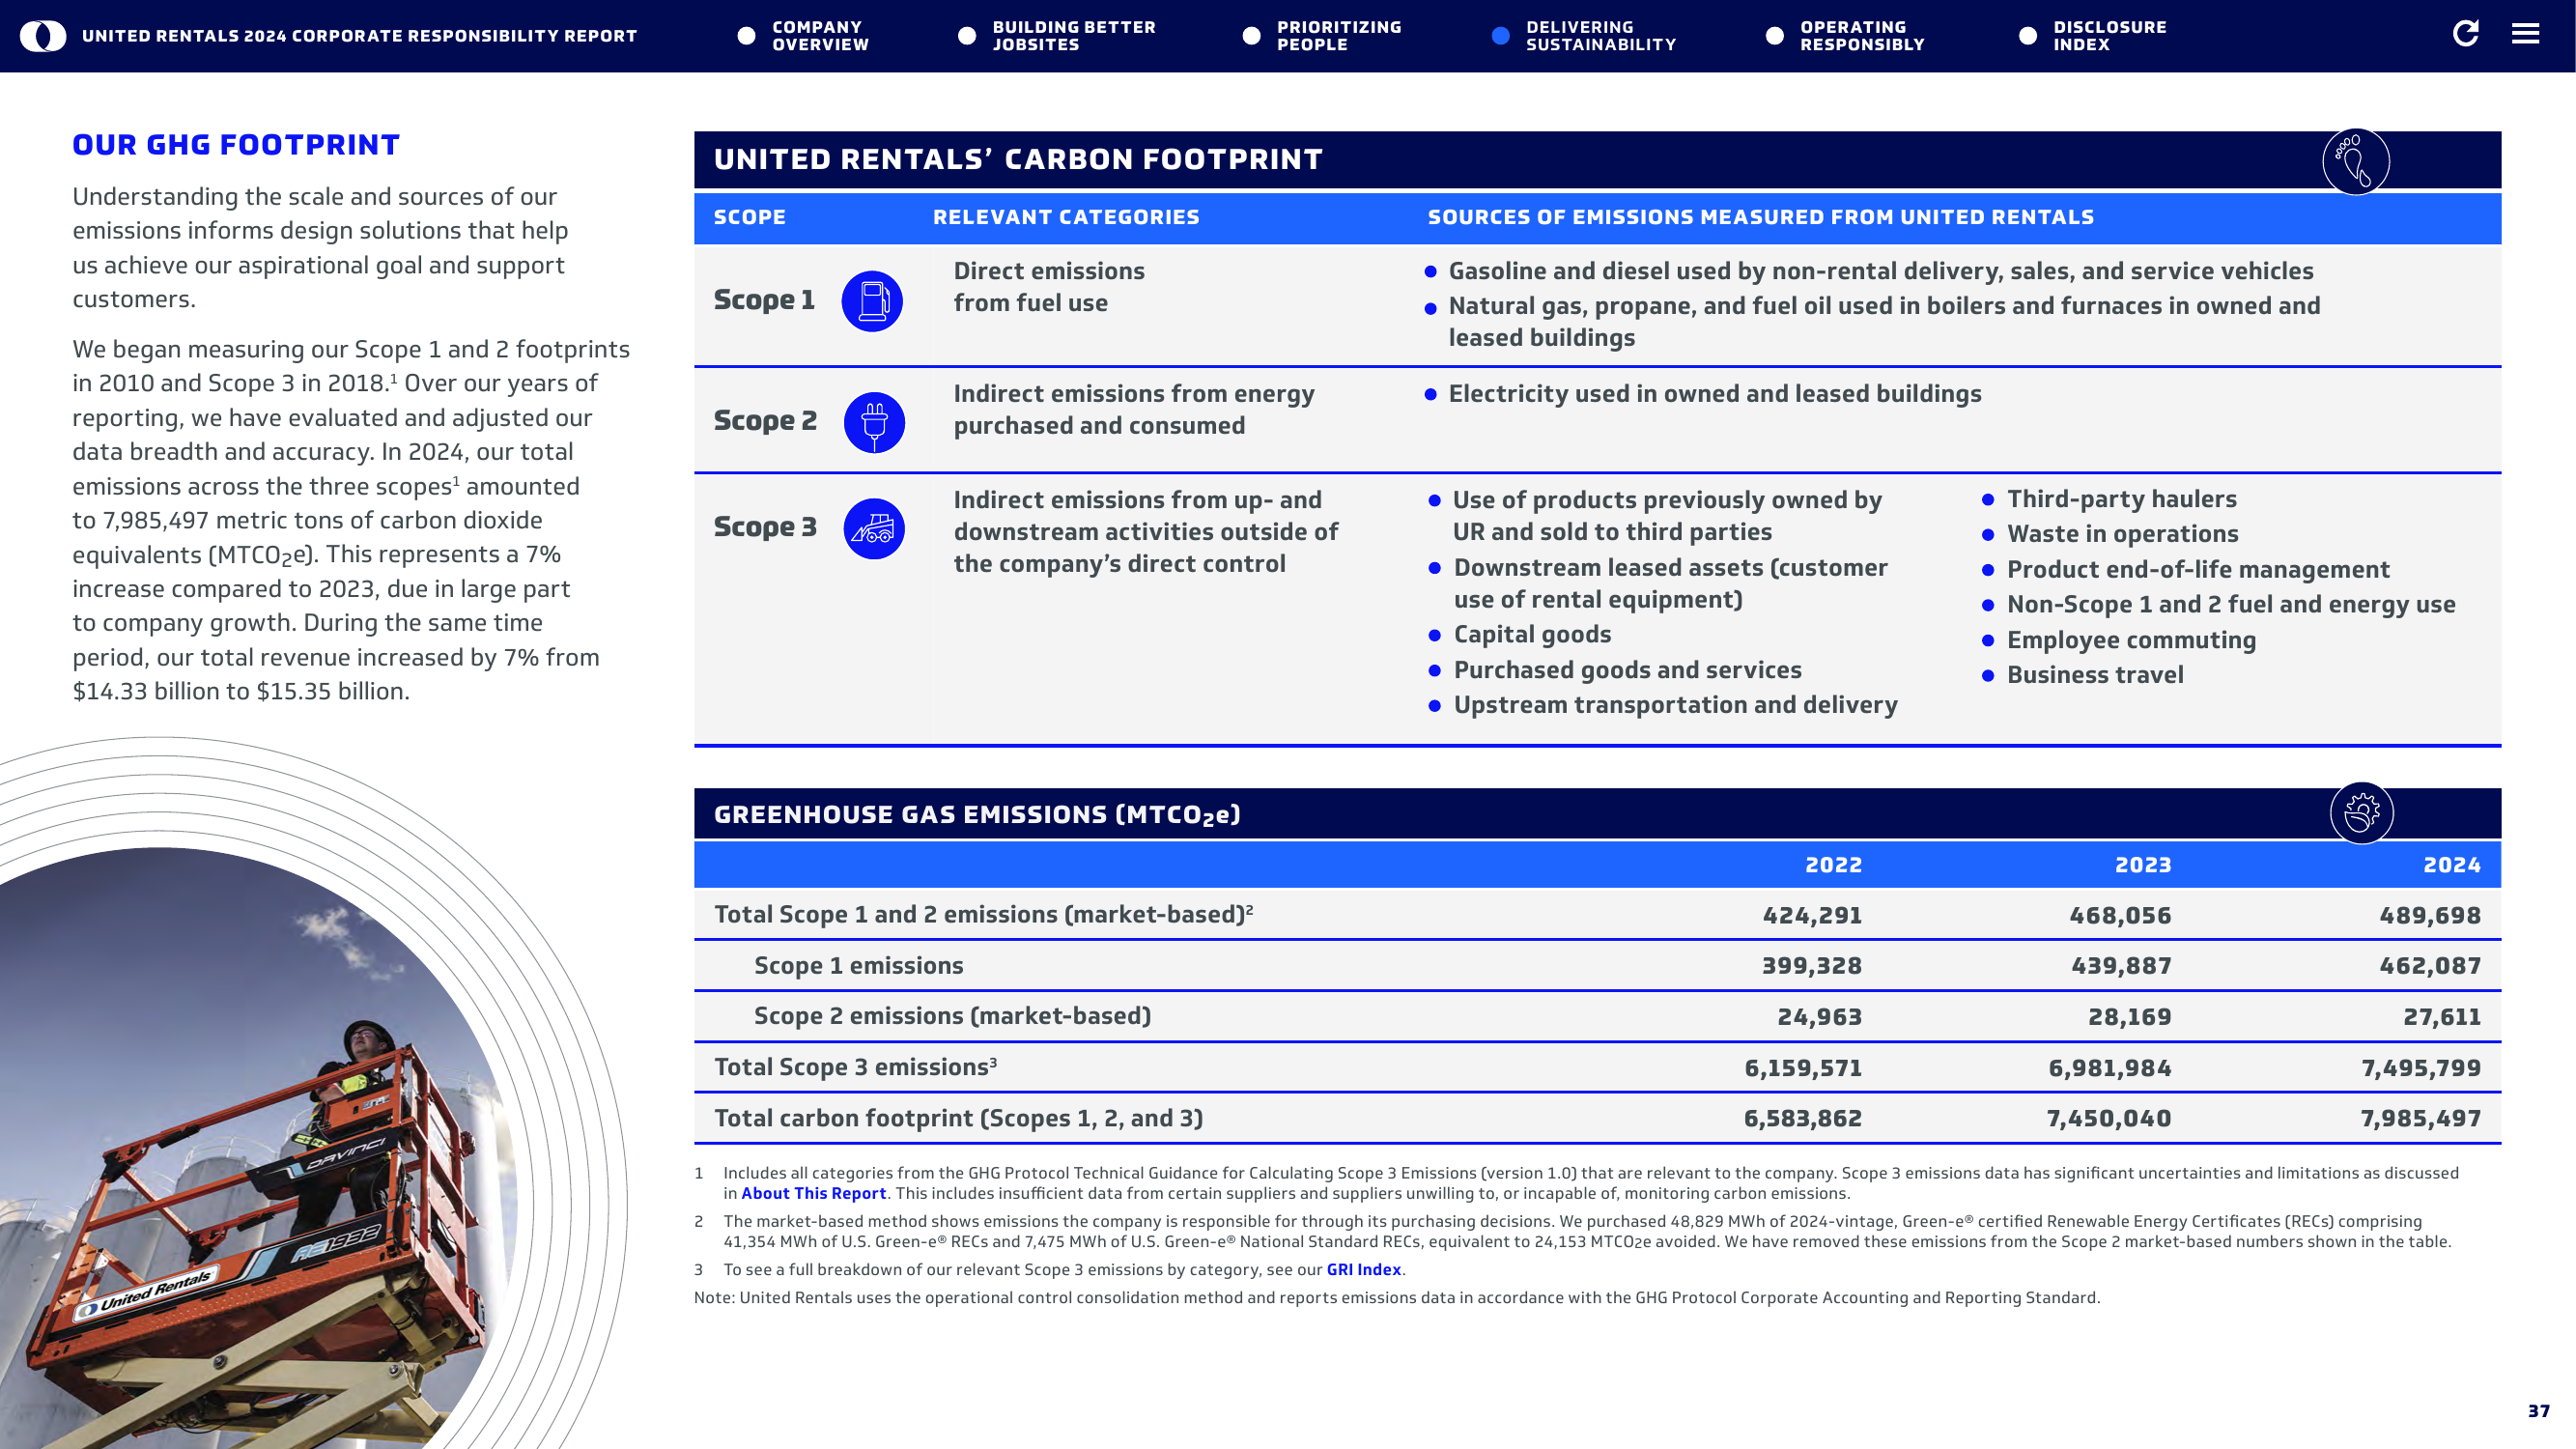Click the refresh/reload arrow icon
Viewport: 2576px width, 1449px height.
click(x=2466, y=34)
